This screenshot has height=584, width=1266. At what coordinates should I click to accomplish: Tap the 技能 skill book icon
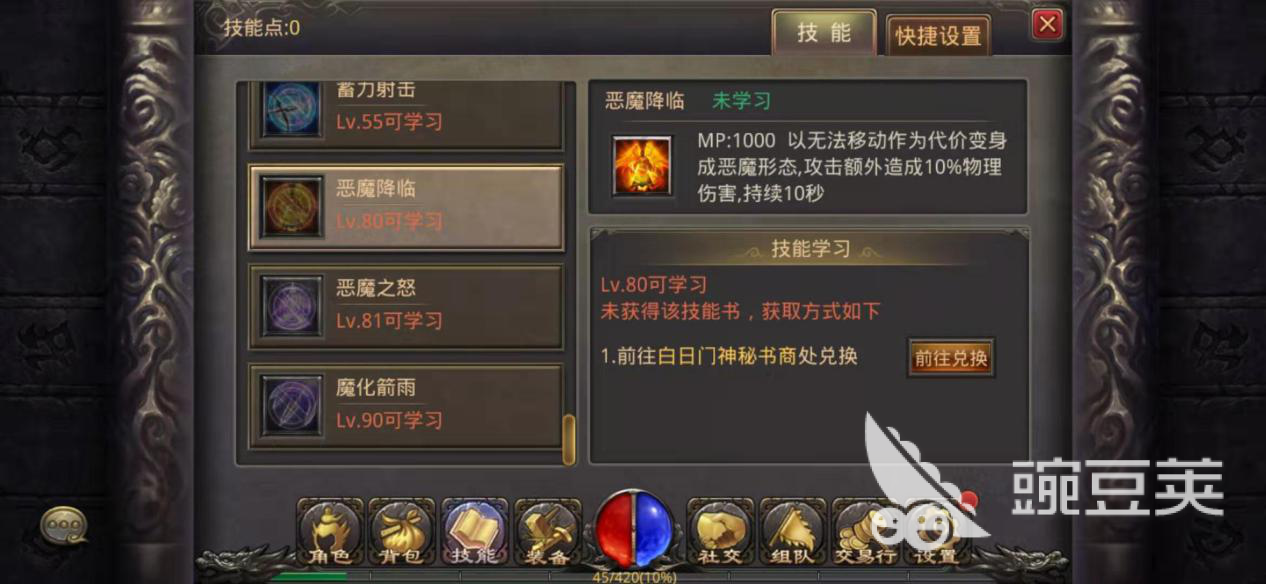[474, 532]
